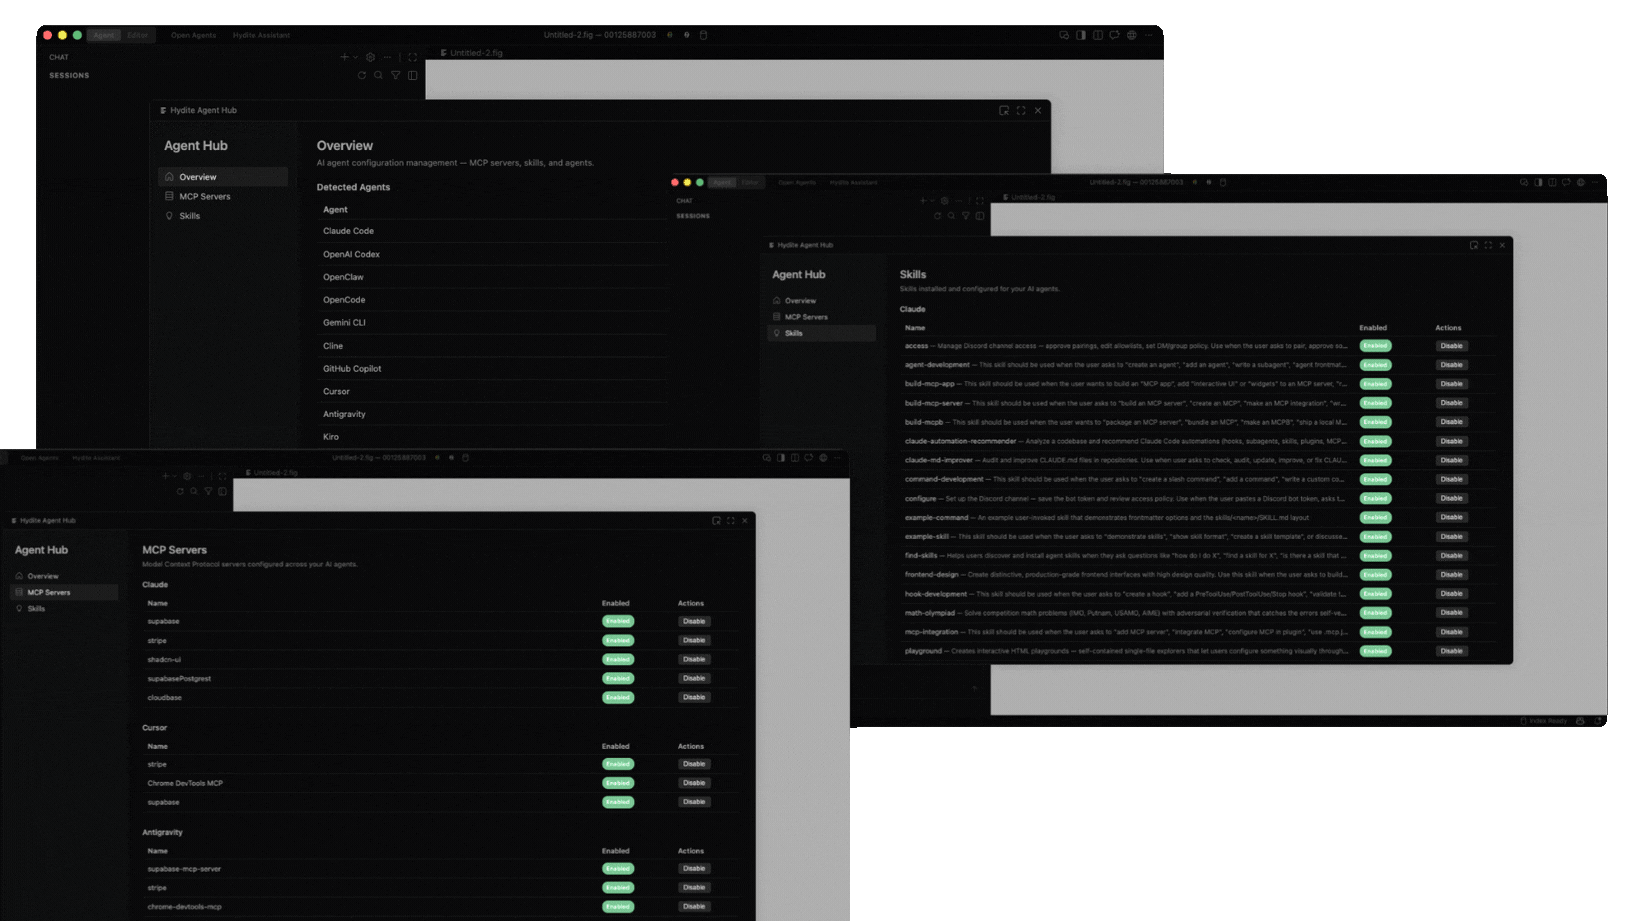Click the globe icon in Overview window title bar
The width and height of the screenshot is (1638, 921).
[x=1132, y=35]
